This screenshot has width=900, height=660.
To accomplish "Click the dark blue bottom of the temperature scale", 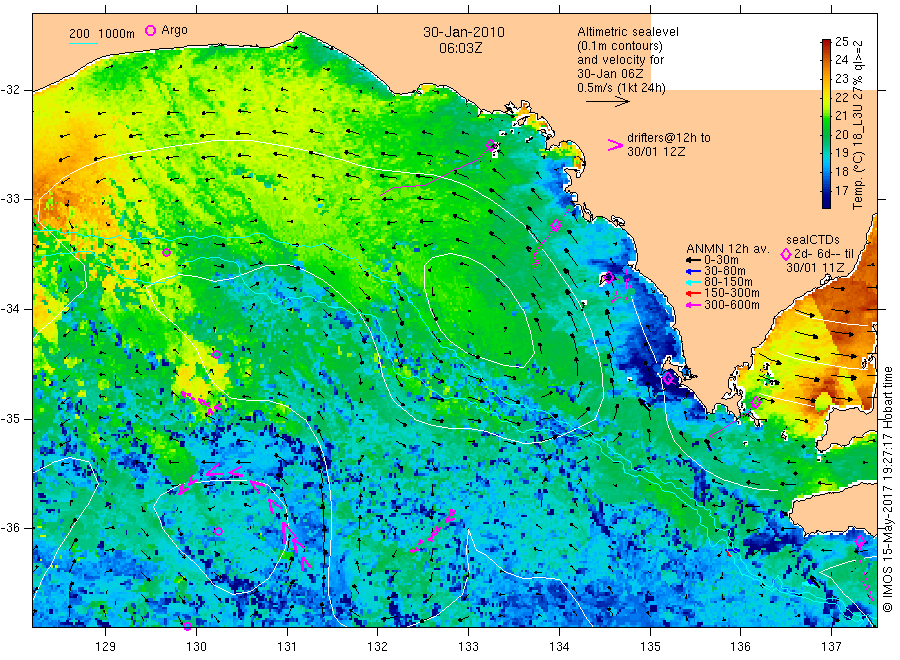I will (x=826, y=202).
